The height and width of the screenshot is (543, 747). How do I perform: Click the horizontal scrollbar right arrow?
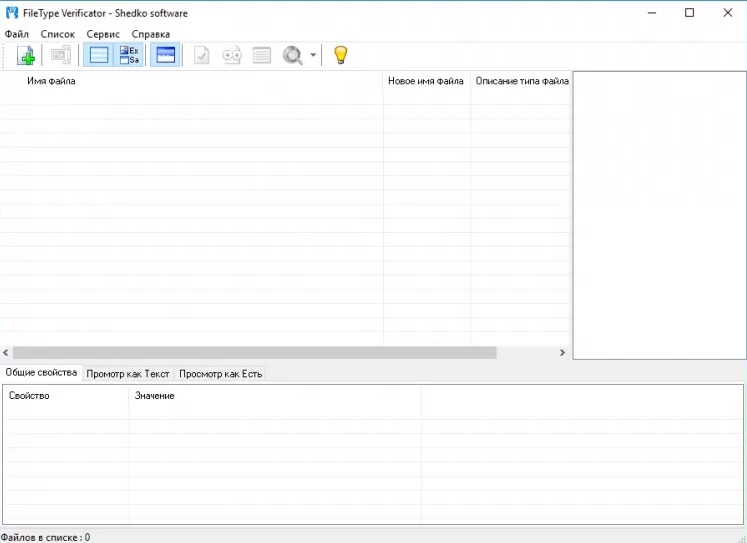coord(562,353)
